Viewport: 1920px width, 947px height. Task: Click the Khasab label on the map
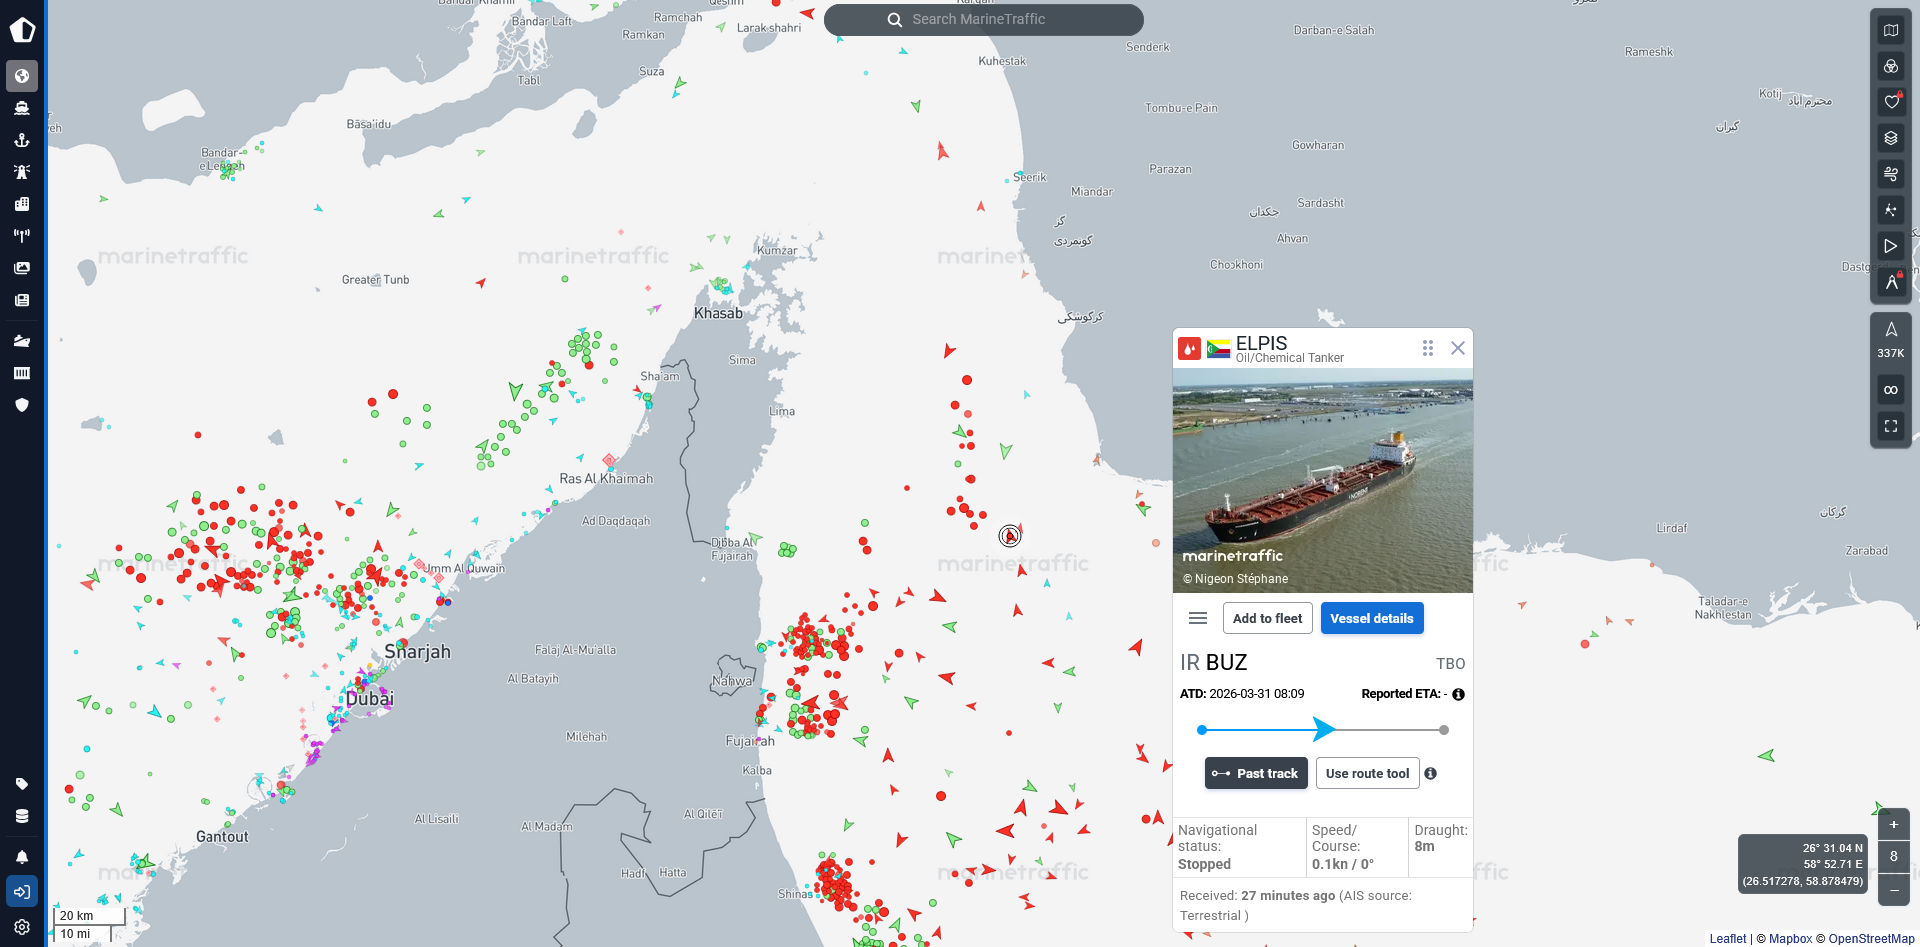(719, 313)
